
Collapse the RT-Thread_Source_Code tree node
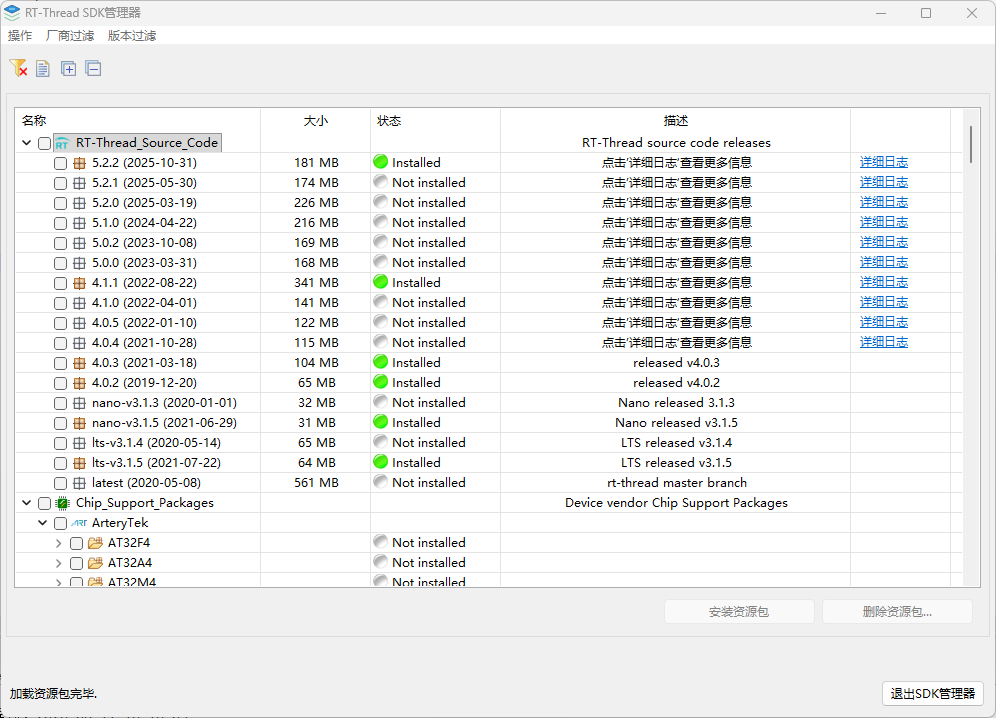click(27, 143)
